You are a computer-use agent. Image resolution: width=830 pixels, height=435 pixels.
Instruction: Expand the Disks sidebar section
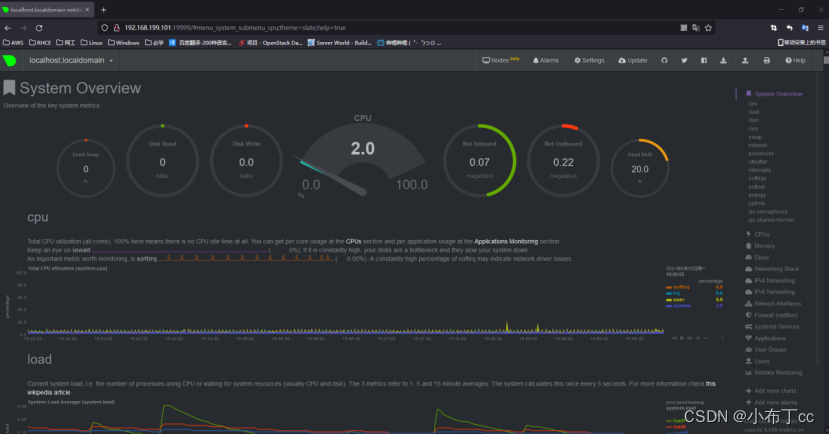pos(757,258)
